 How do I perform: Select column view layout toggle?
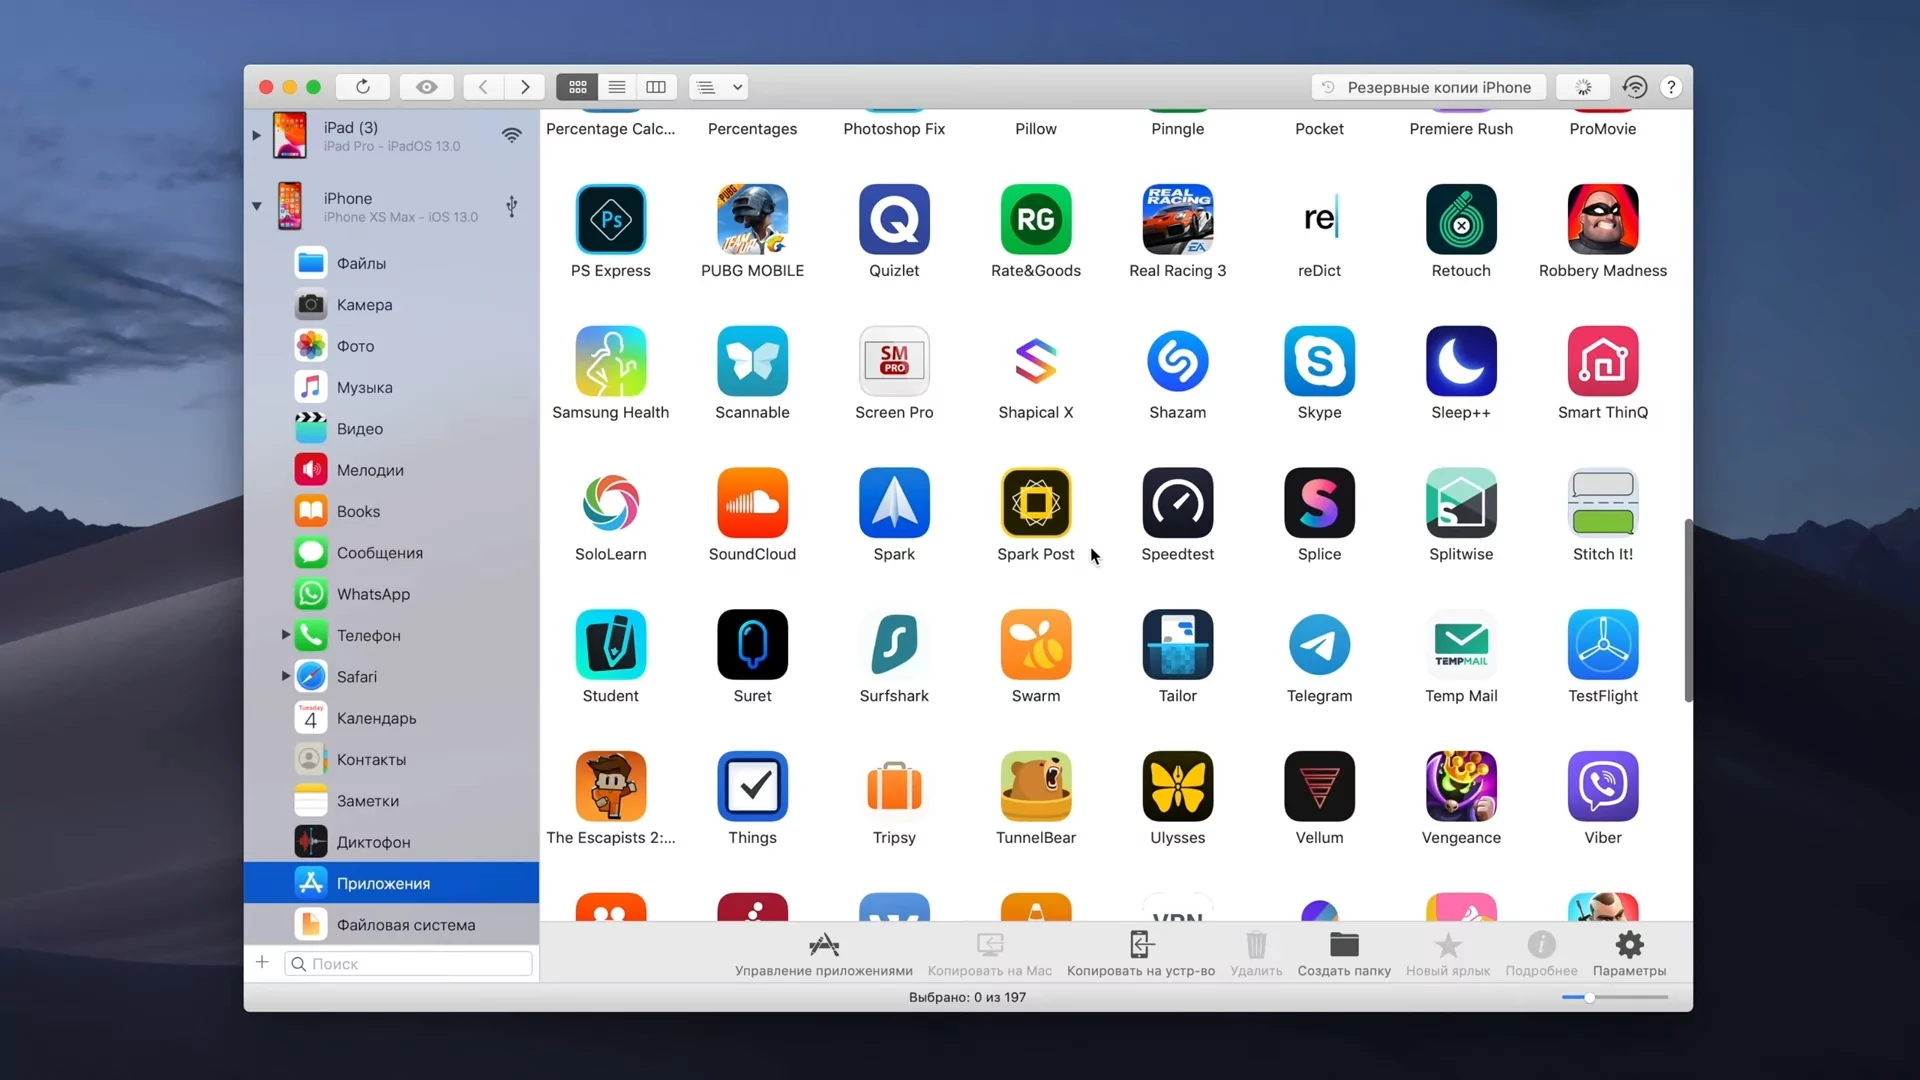[657, 87]
